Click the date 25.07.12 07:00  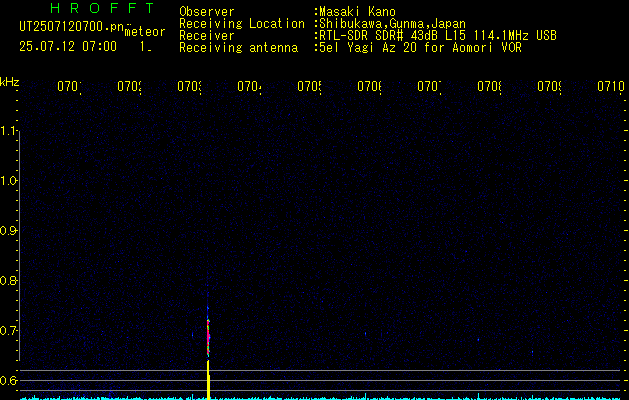coord(68,46)
